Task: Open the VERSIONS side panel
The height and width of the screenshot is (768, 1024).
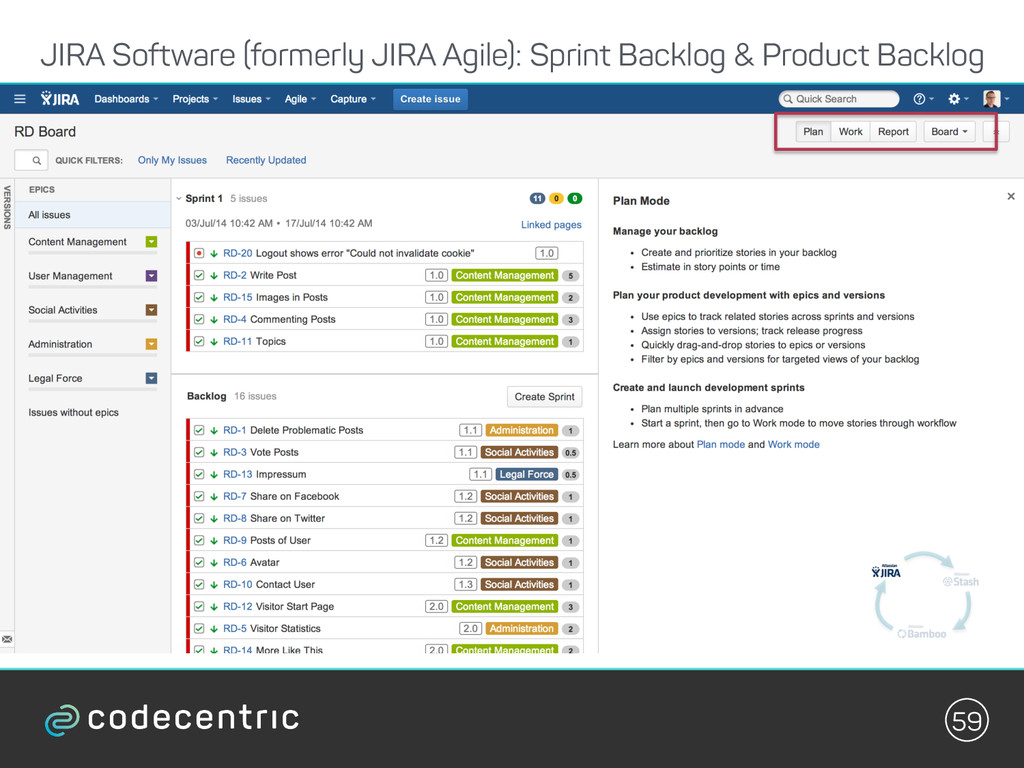Action: [7, 207]
